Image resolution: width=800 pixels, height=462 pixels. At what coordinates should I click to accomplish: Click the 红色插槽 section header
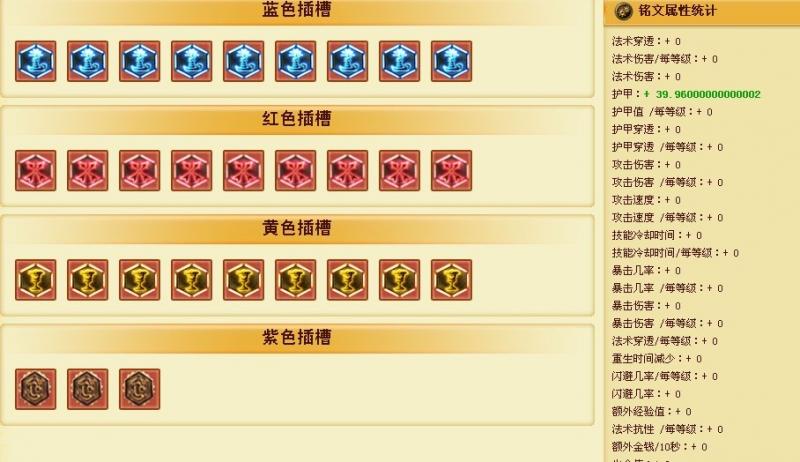[x=296, y=118]
